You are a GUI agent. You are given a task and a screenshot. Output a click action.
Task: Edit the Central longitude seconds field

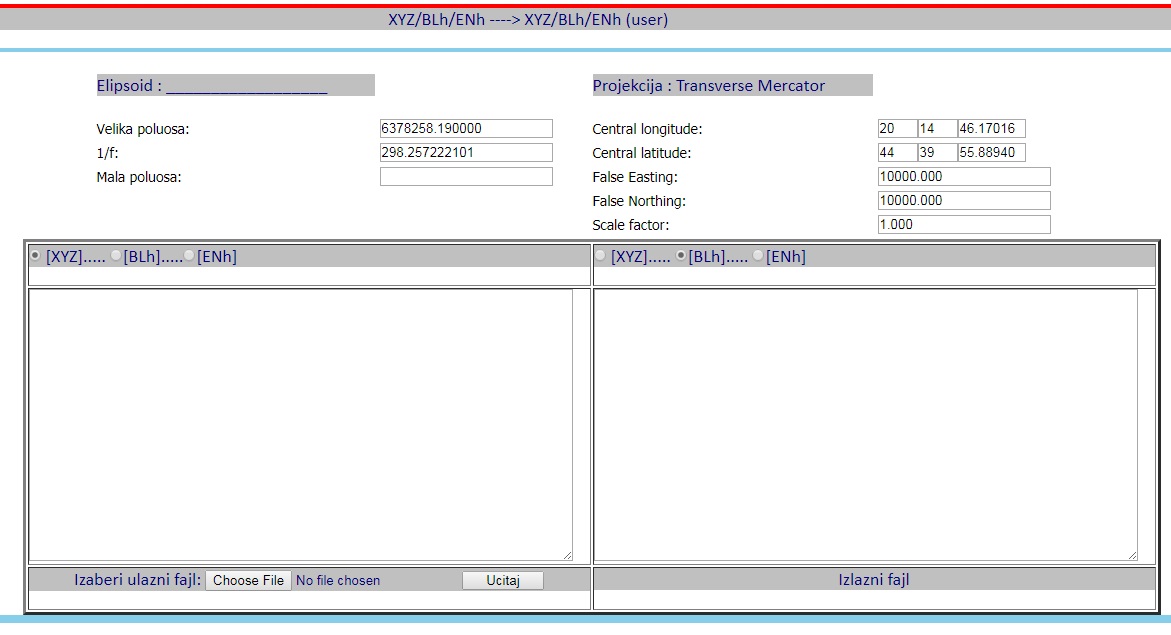pyautogui.click(x=991, y=129)
